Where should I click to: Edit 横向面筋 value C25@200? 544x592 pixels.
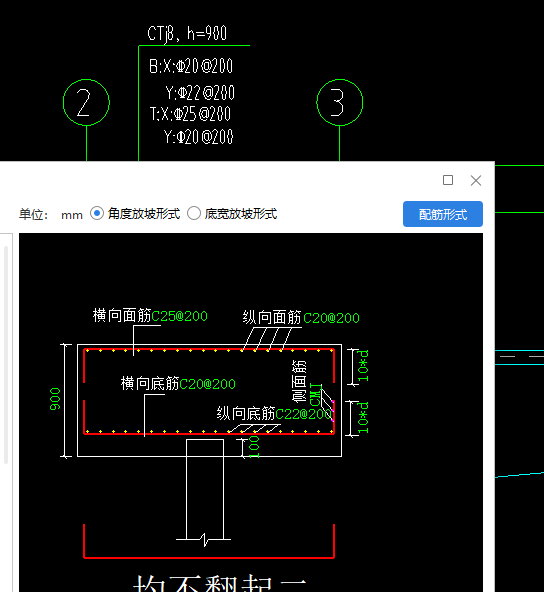click(179, 316)
